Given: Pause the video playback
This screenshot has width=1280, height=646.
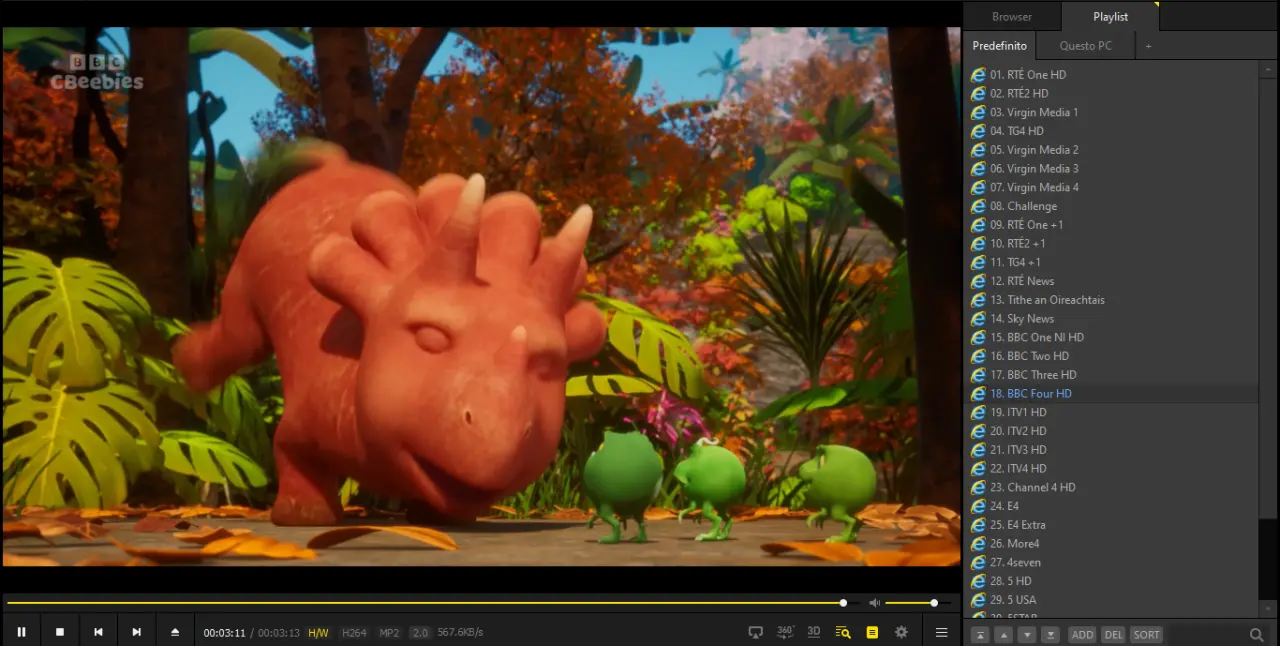Looking at the screenshot, I should point(21,632).
